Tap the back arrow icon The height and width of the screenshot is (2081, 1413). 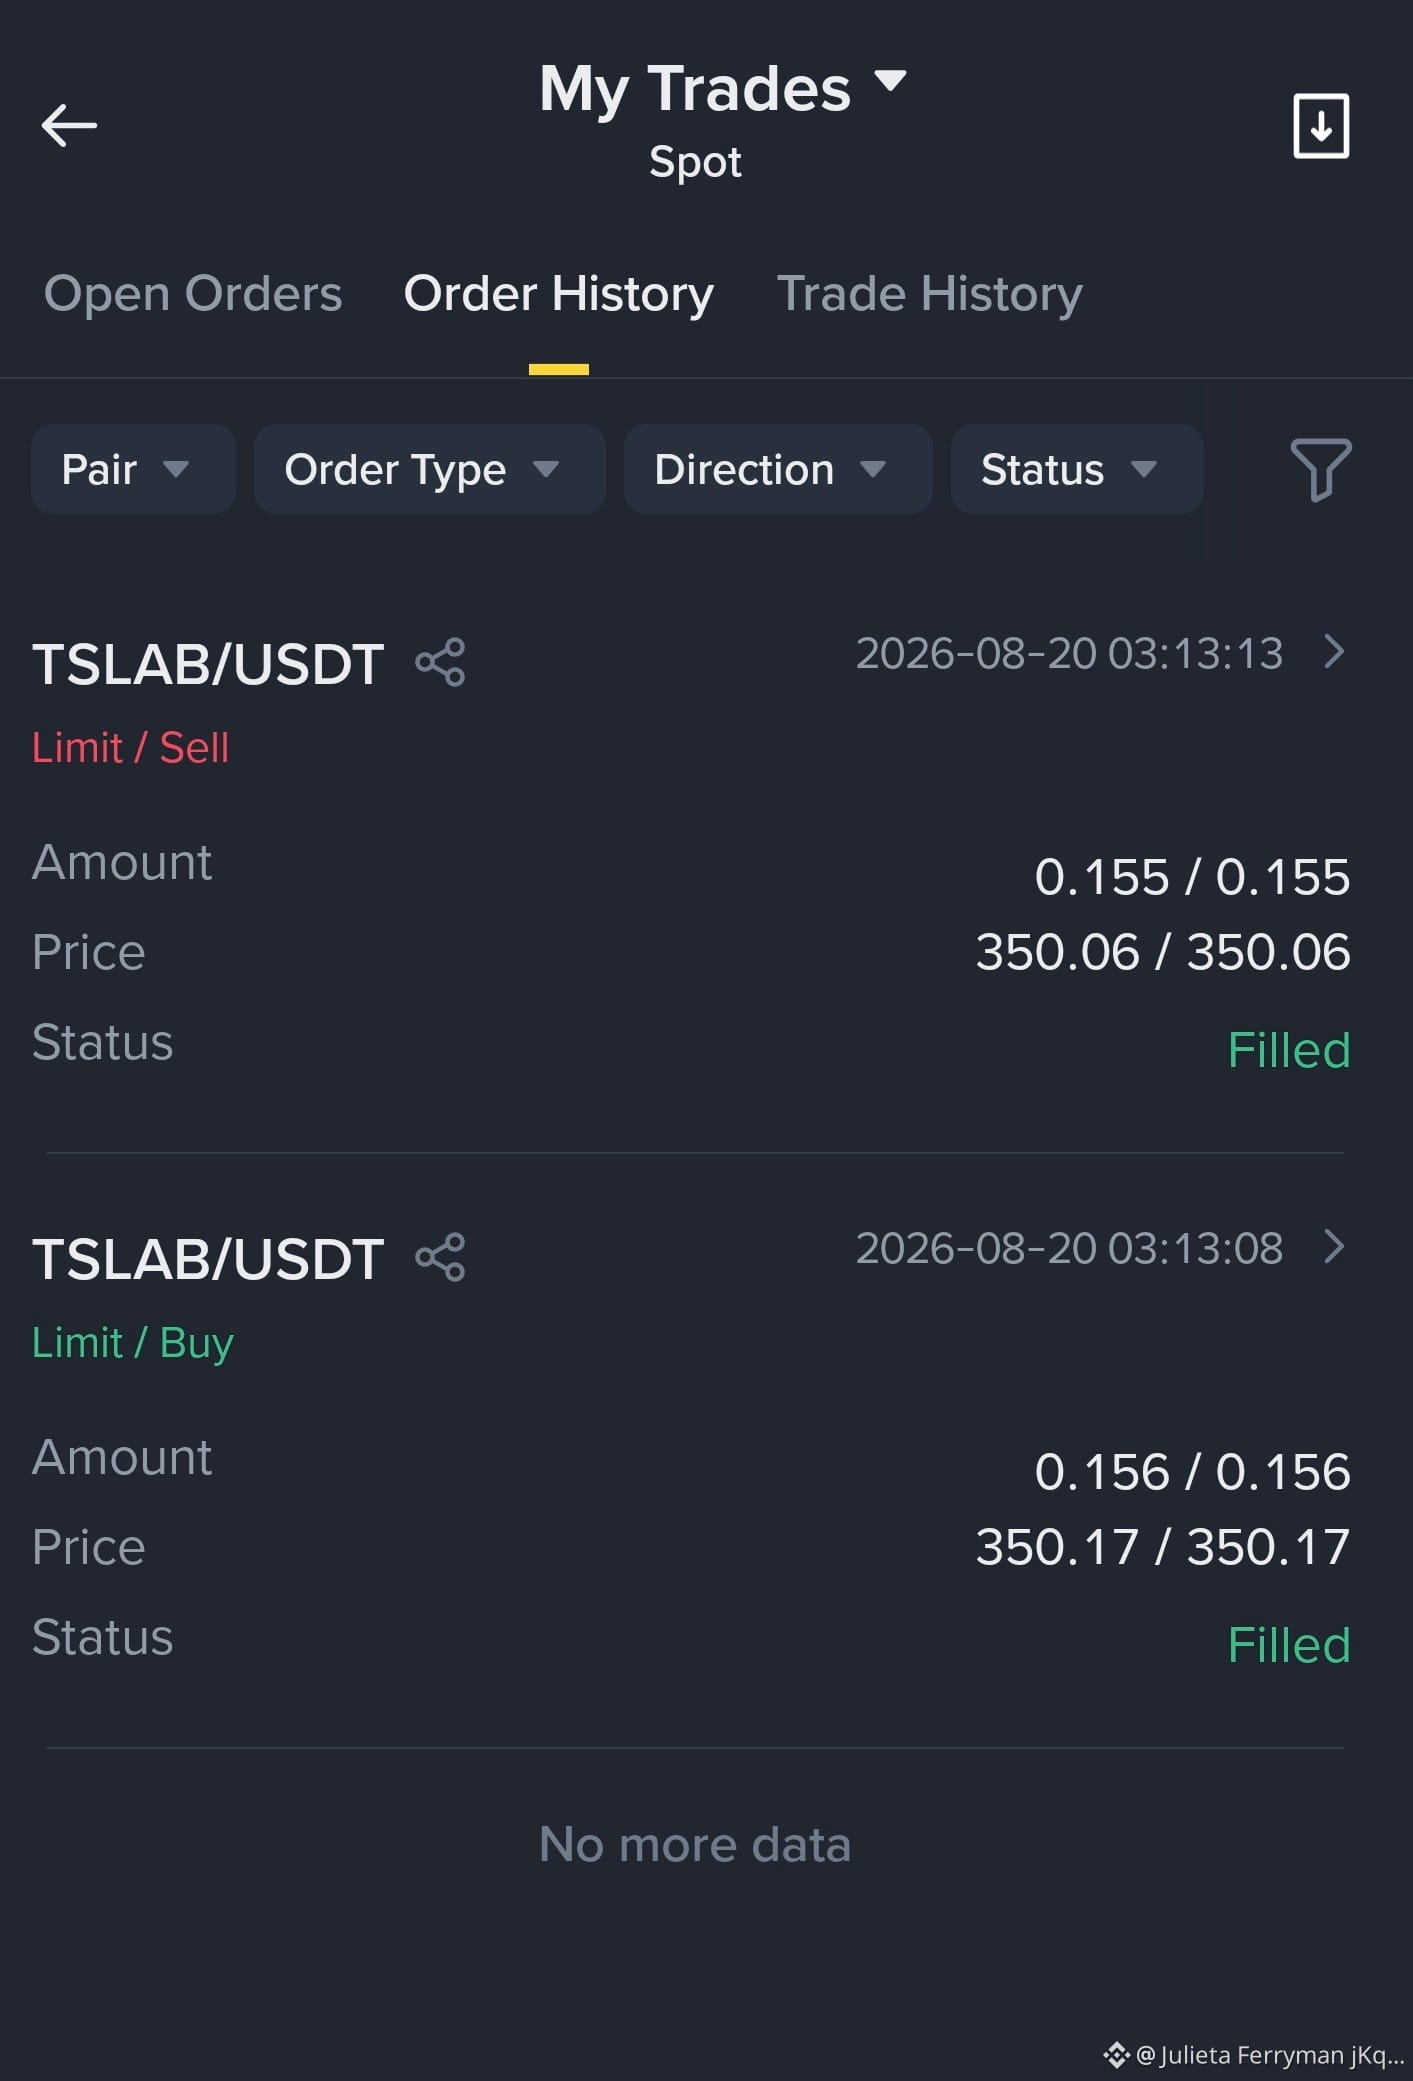click(x=69, y=126)
